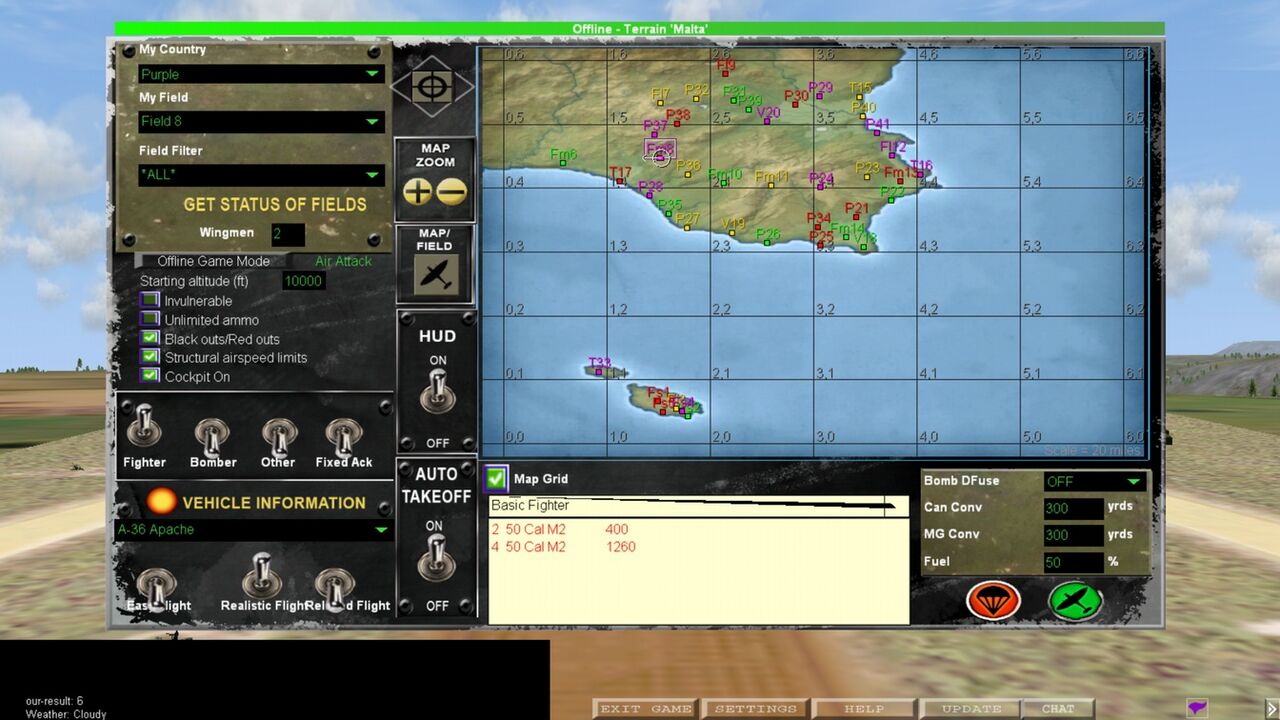Click the orange Vehicle Information light
The image size is (1280, 720).
point(161,501)
